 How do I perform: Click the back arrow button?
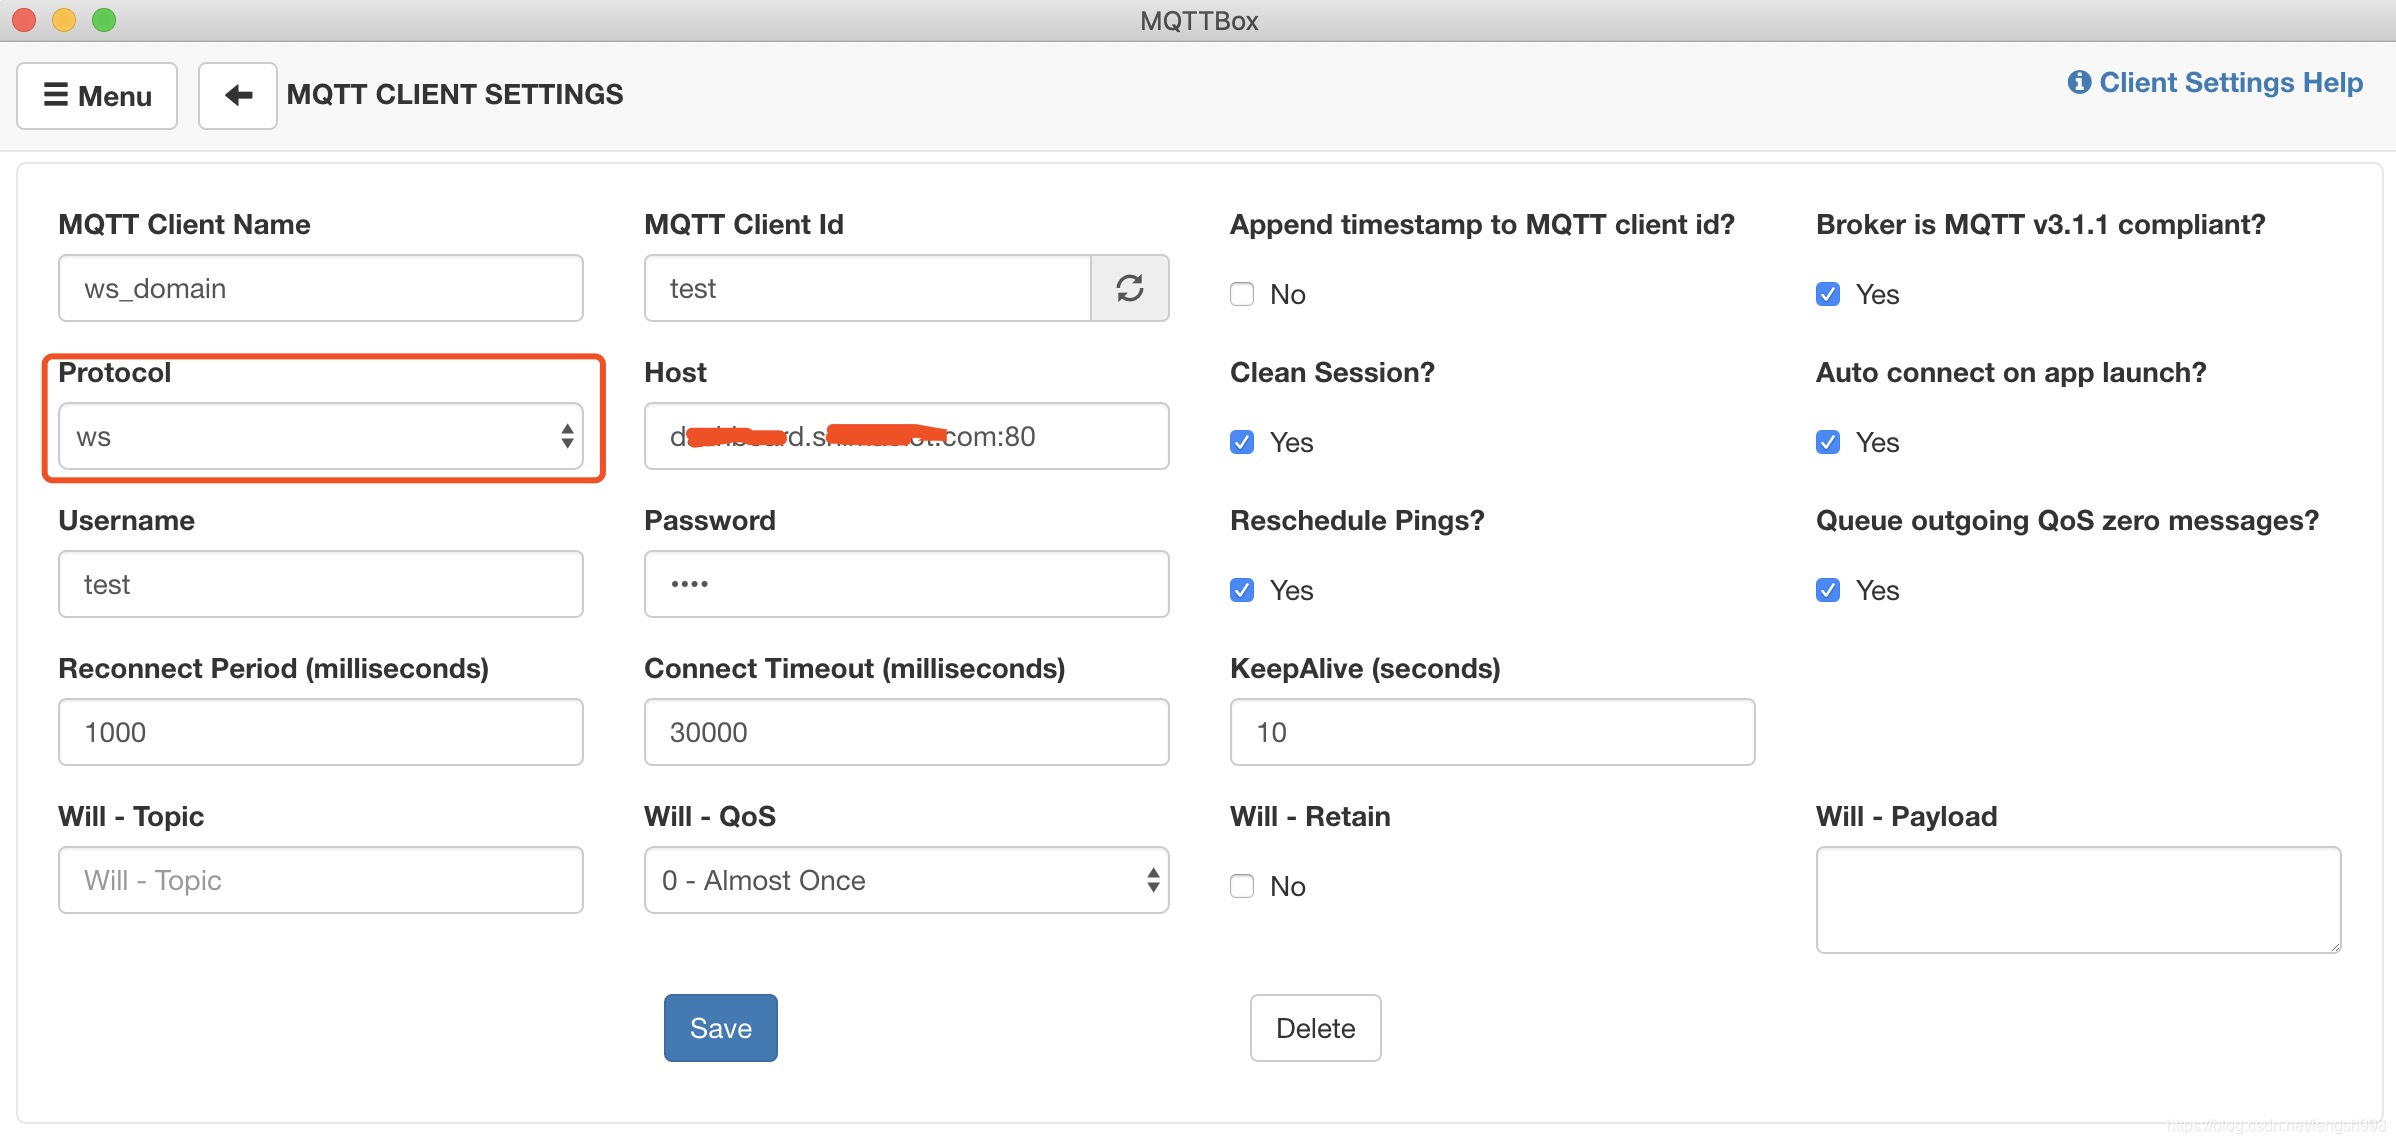[238, 95]
